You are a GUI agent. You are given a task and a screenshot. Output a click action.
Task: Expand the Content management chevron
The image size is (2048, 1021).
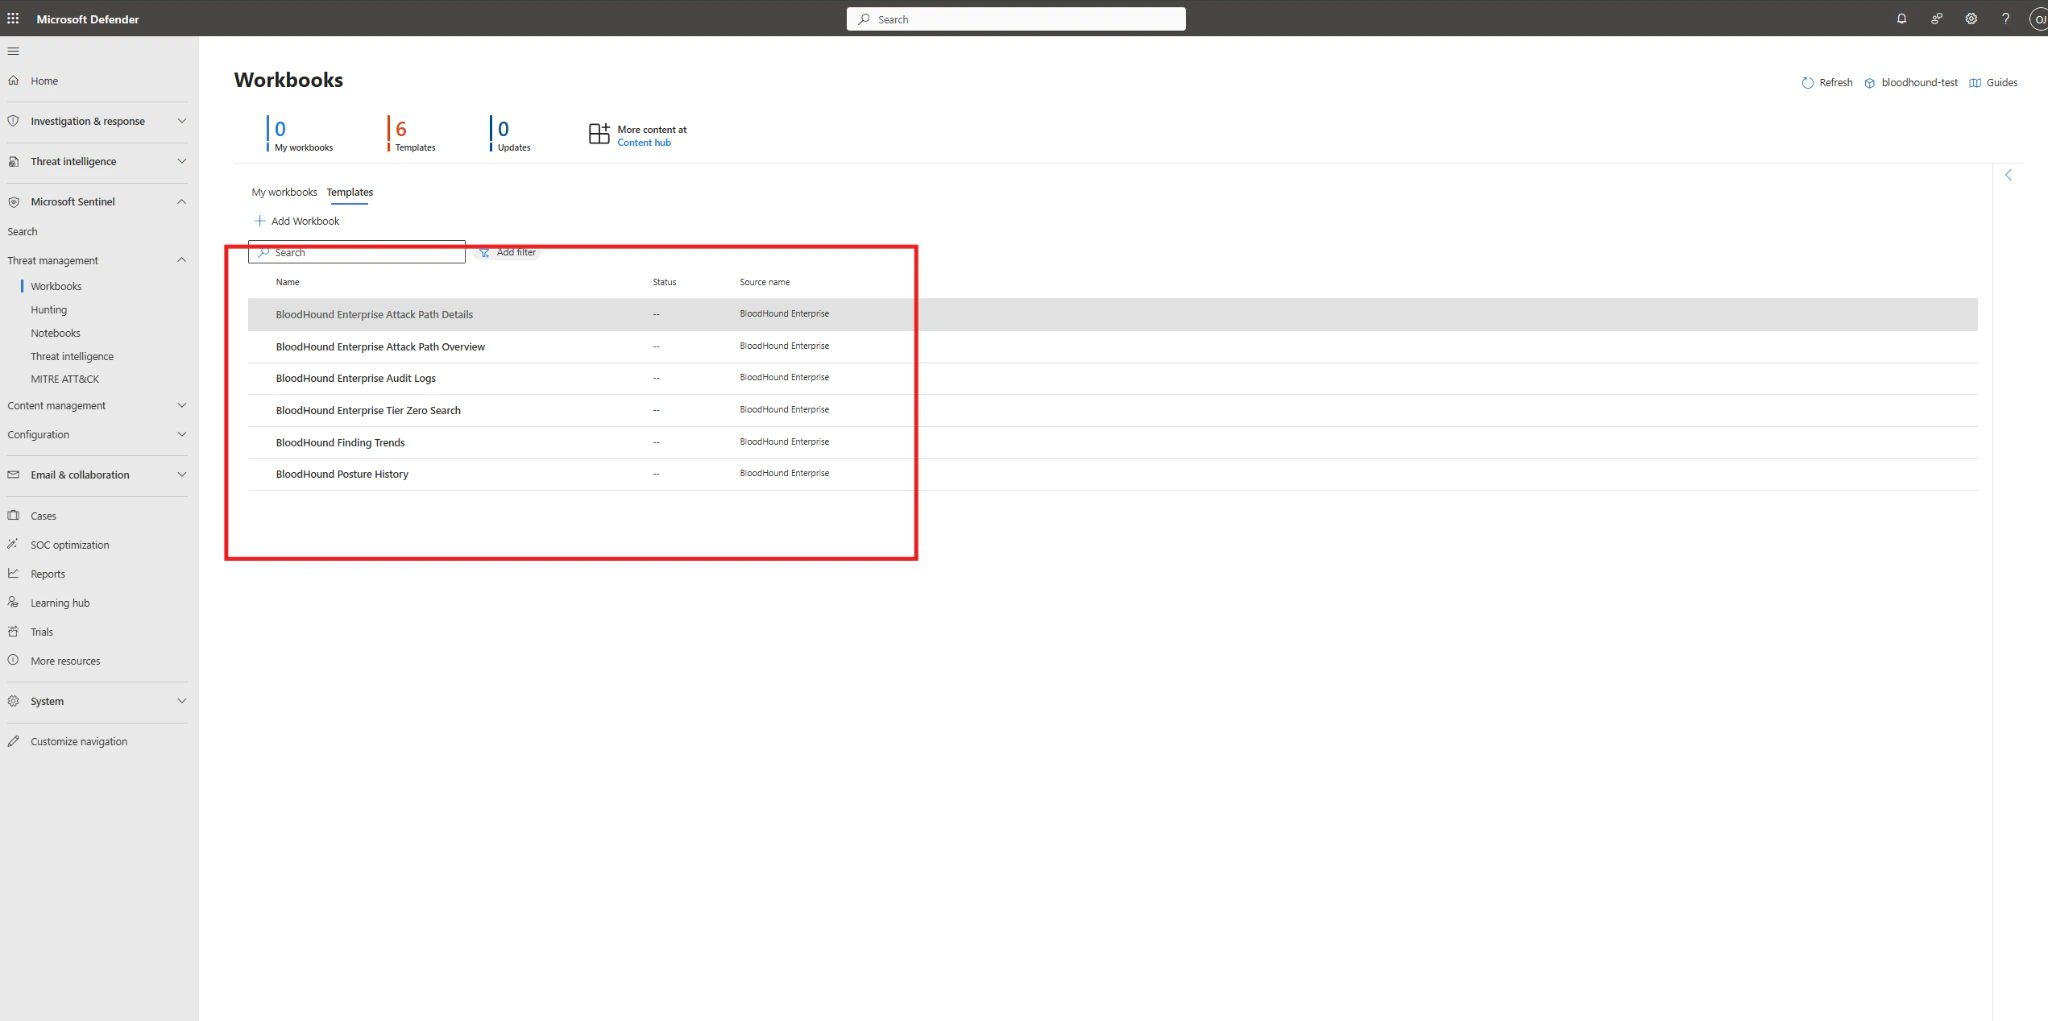click(182, 405)
